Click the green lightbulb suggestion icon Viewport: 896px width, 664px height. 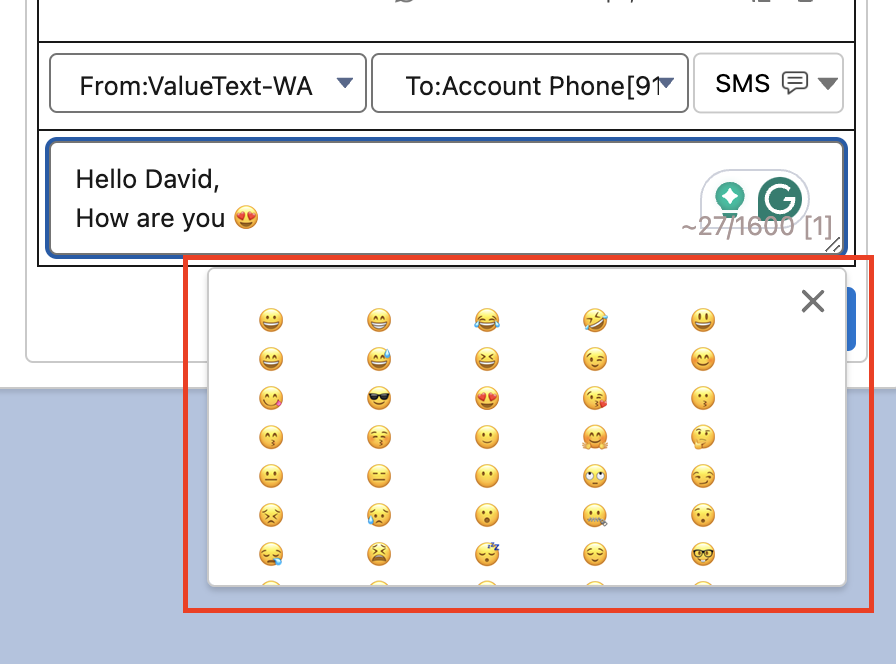point(731,197)
